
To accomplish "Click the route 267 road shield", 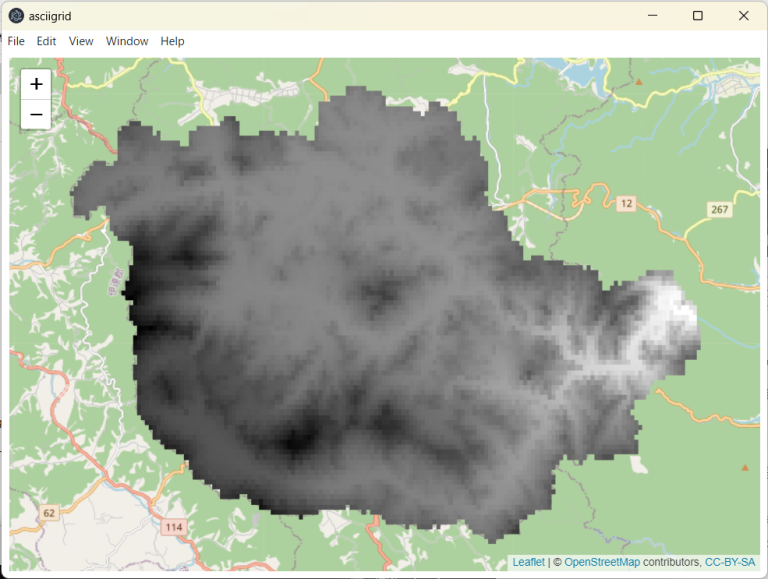I will pyautogui.click(x=719, y=209).
